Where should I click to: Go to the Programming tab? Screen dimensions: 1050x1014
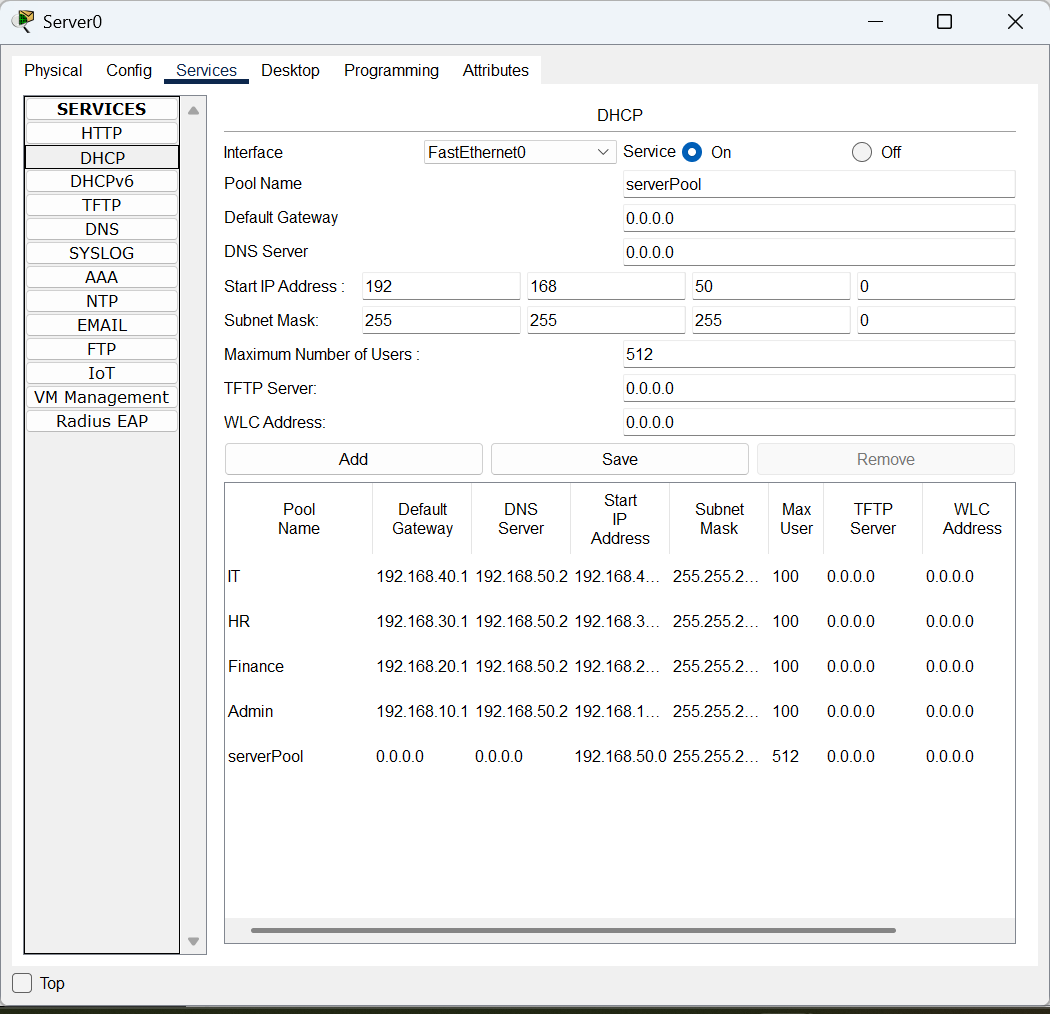pos(391,70)
